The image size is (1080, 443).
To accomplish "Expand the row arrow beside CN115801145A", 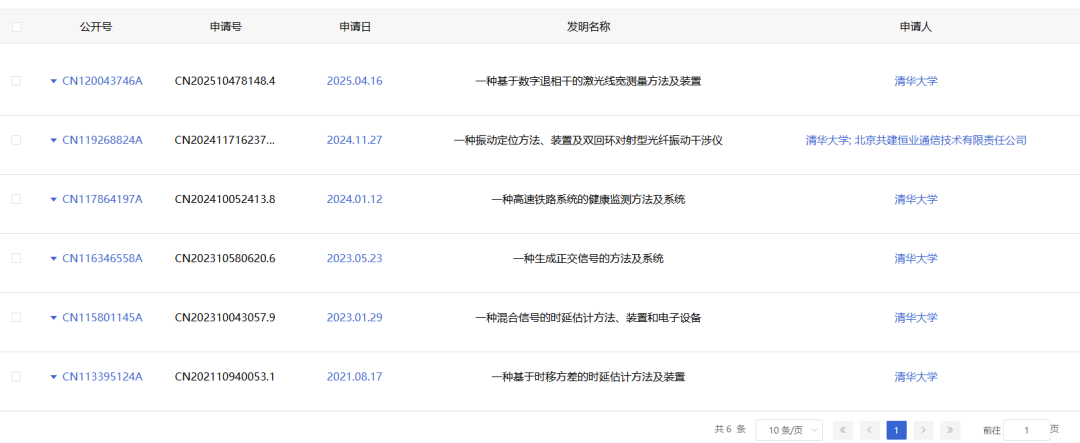I will coord(53,318).
